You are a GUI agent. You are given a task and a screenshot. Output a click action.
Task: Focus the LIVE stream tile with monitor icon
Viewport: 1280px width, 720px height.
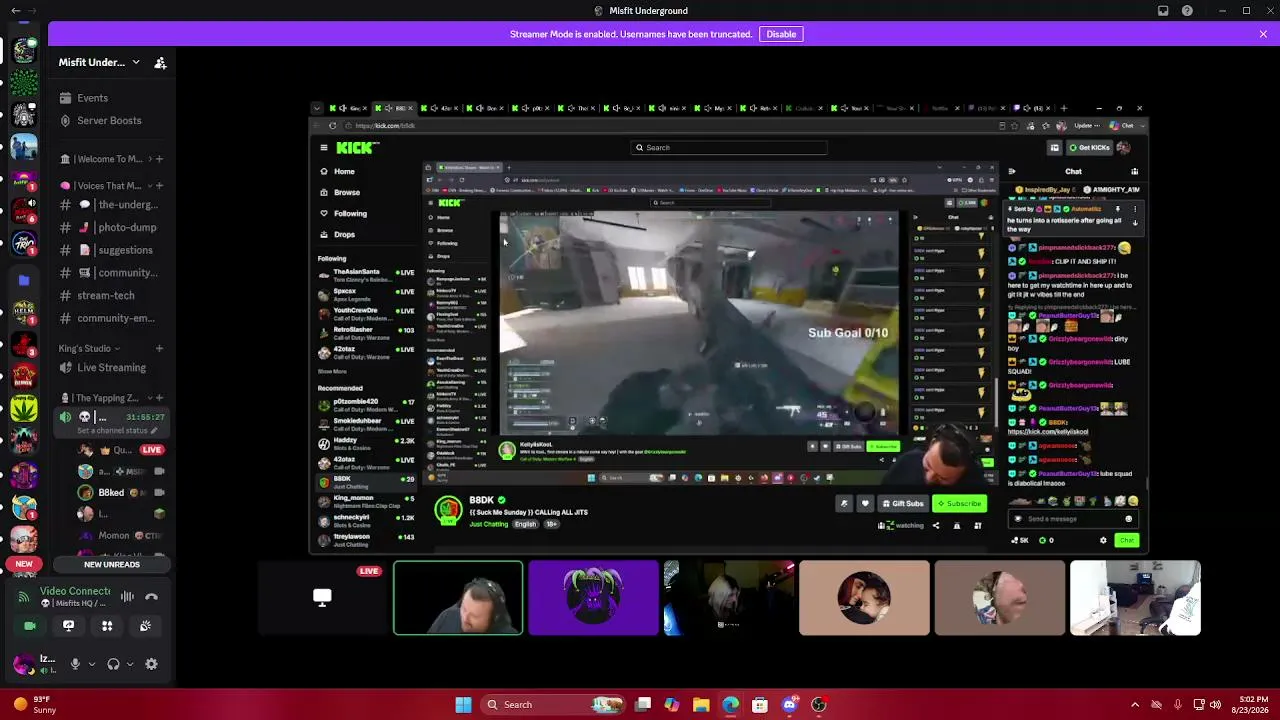322,598
